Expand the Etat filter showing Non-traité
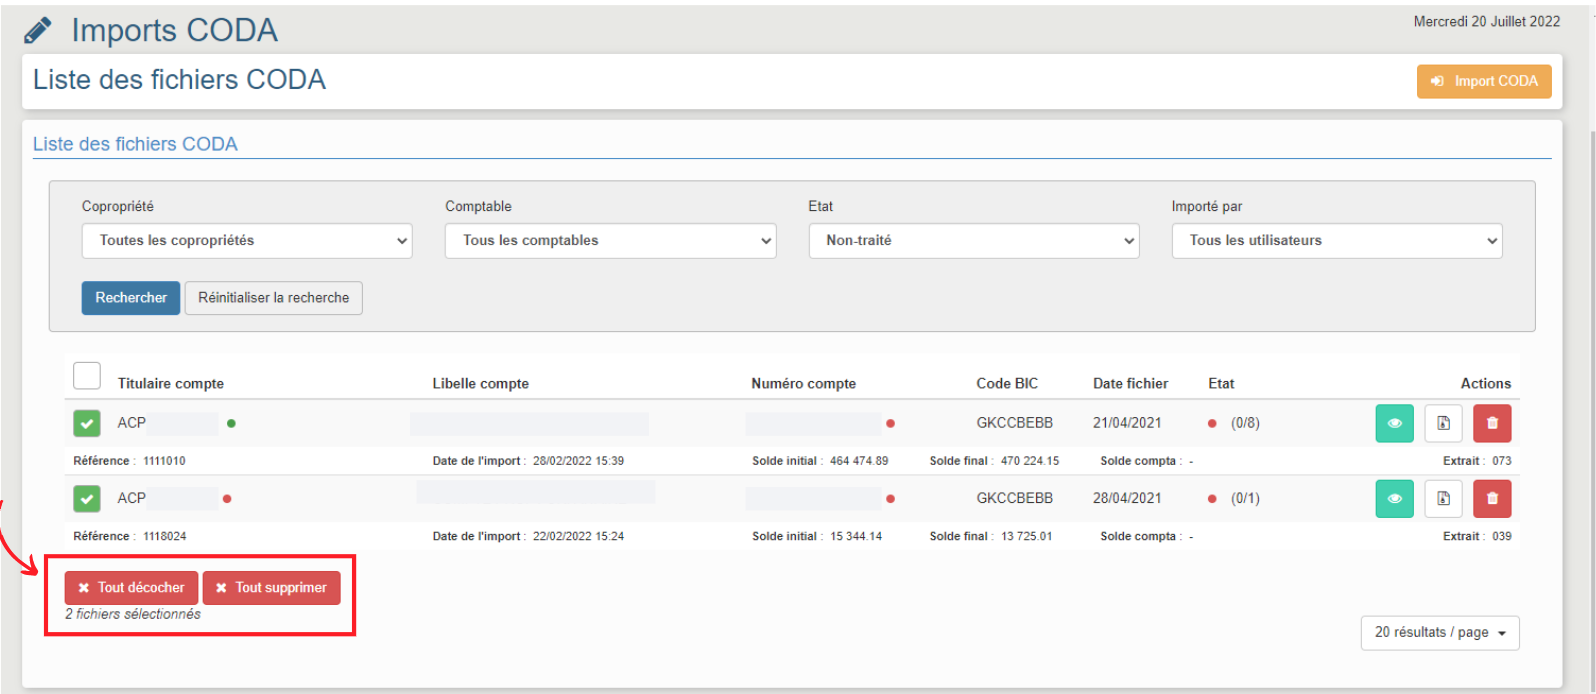The image size is (1596, 694). click(x=973, y=241)
